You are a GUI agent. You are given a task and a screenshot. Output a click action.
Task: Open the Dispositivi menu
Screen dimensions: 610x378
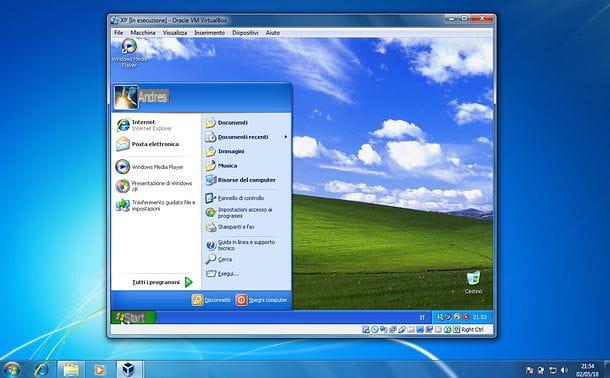(245, 33)
